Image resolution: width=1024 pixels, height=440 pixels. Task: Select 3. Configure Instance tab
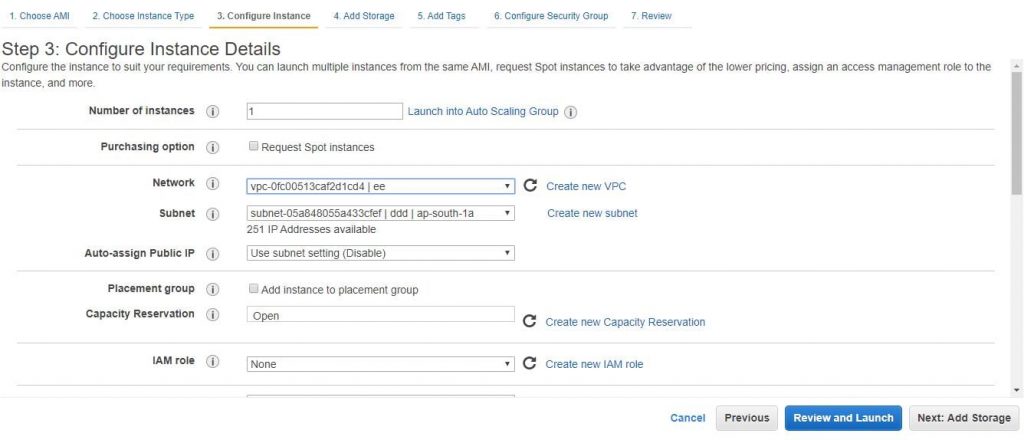click(x=264, y=16)
